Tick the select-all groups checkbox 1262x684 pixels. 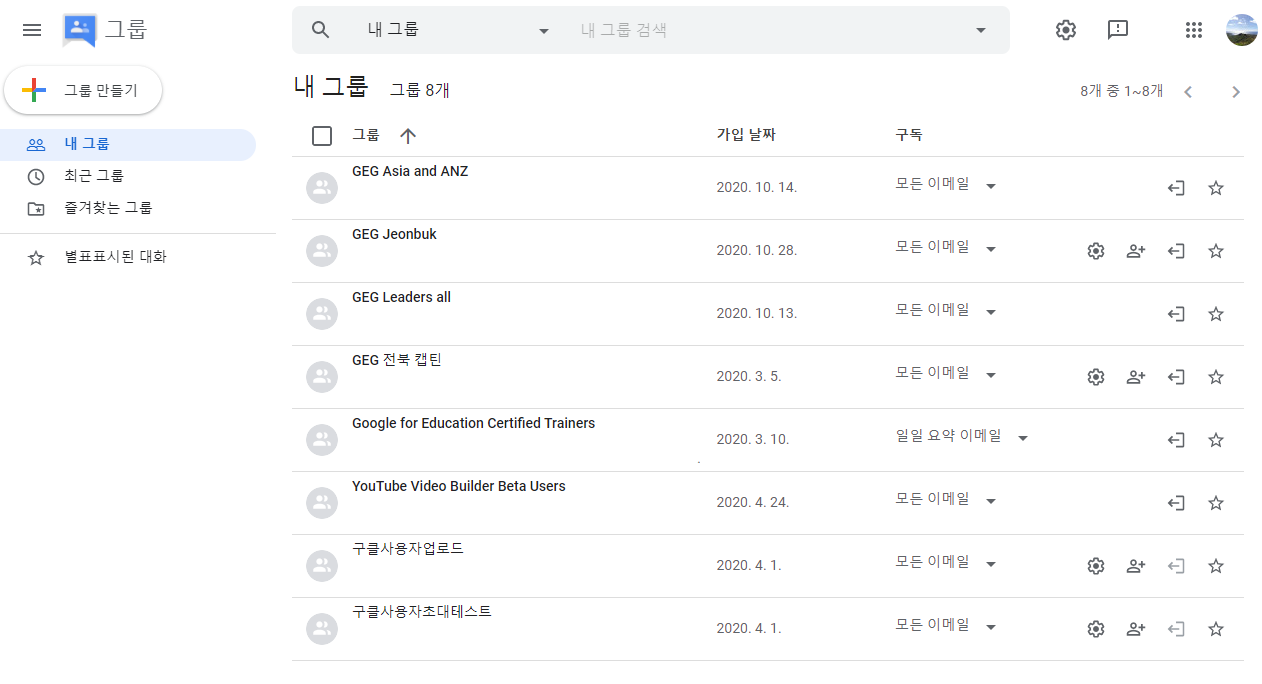pyautogui.click(x=322, y=136)
